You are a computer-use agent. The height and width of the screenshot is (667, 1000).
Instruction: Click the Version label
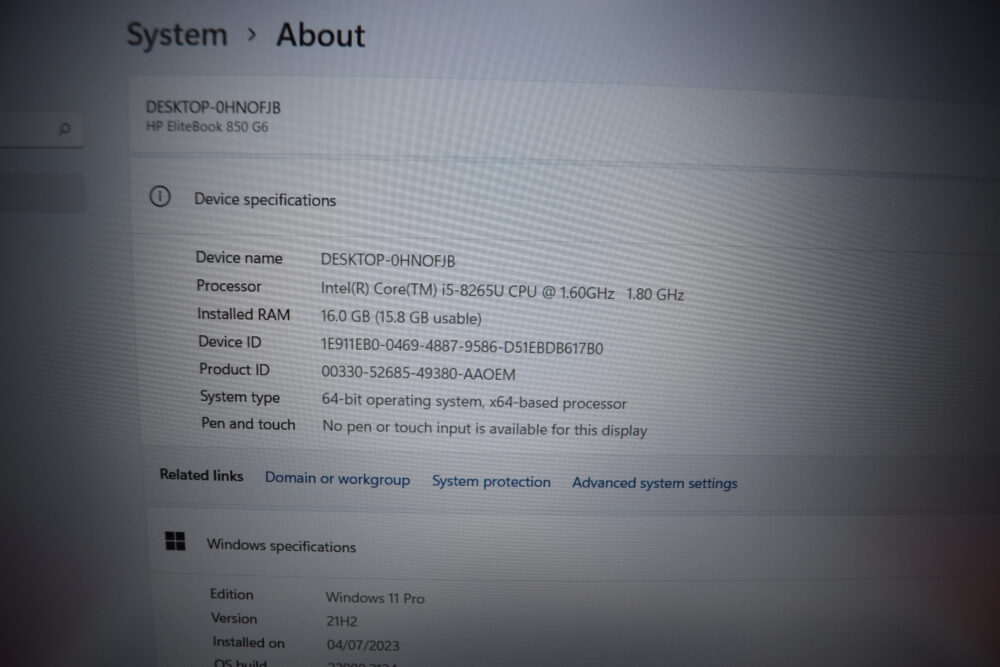[234, 619]
